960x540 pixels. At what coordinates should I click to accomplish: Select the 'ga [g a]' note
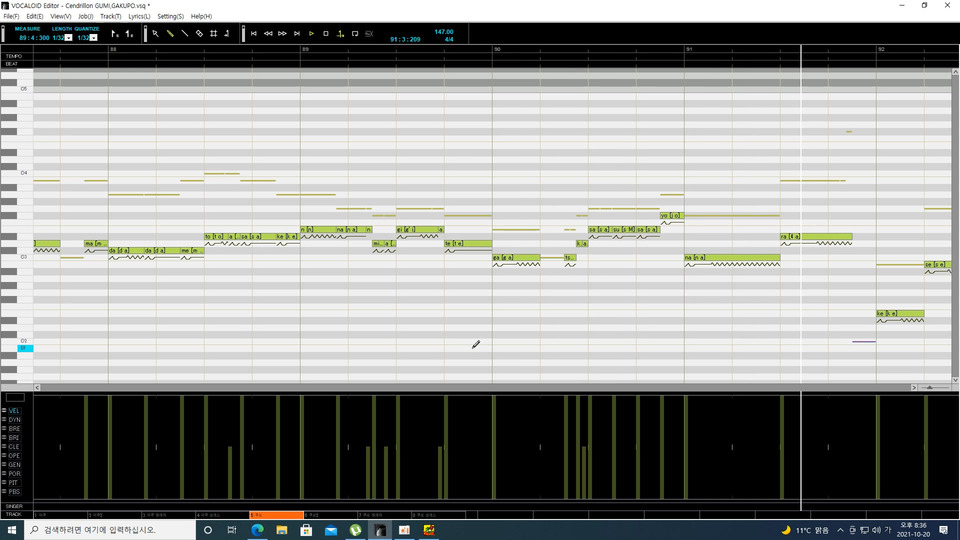coord(516,258)
